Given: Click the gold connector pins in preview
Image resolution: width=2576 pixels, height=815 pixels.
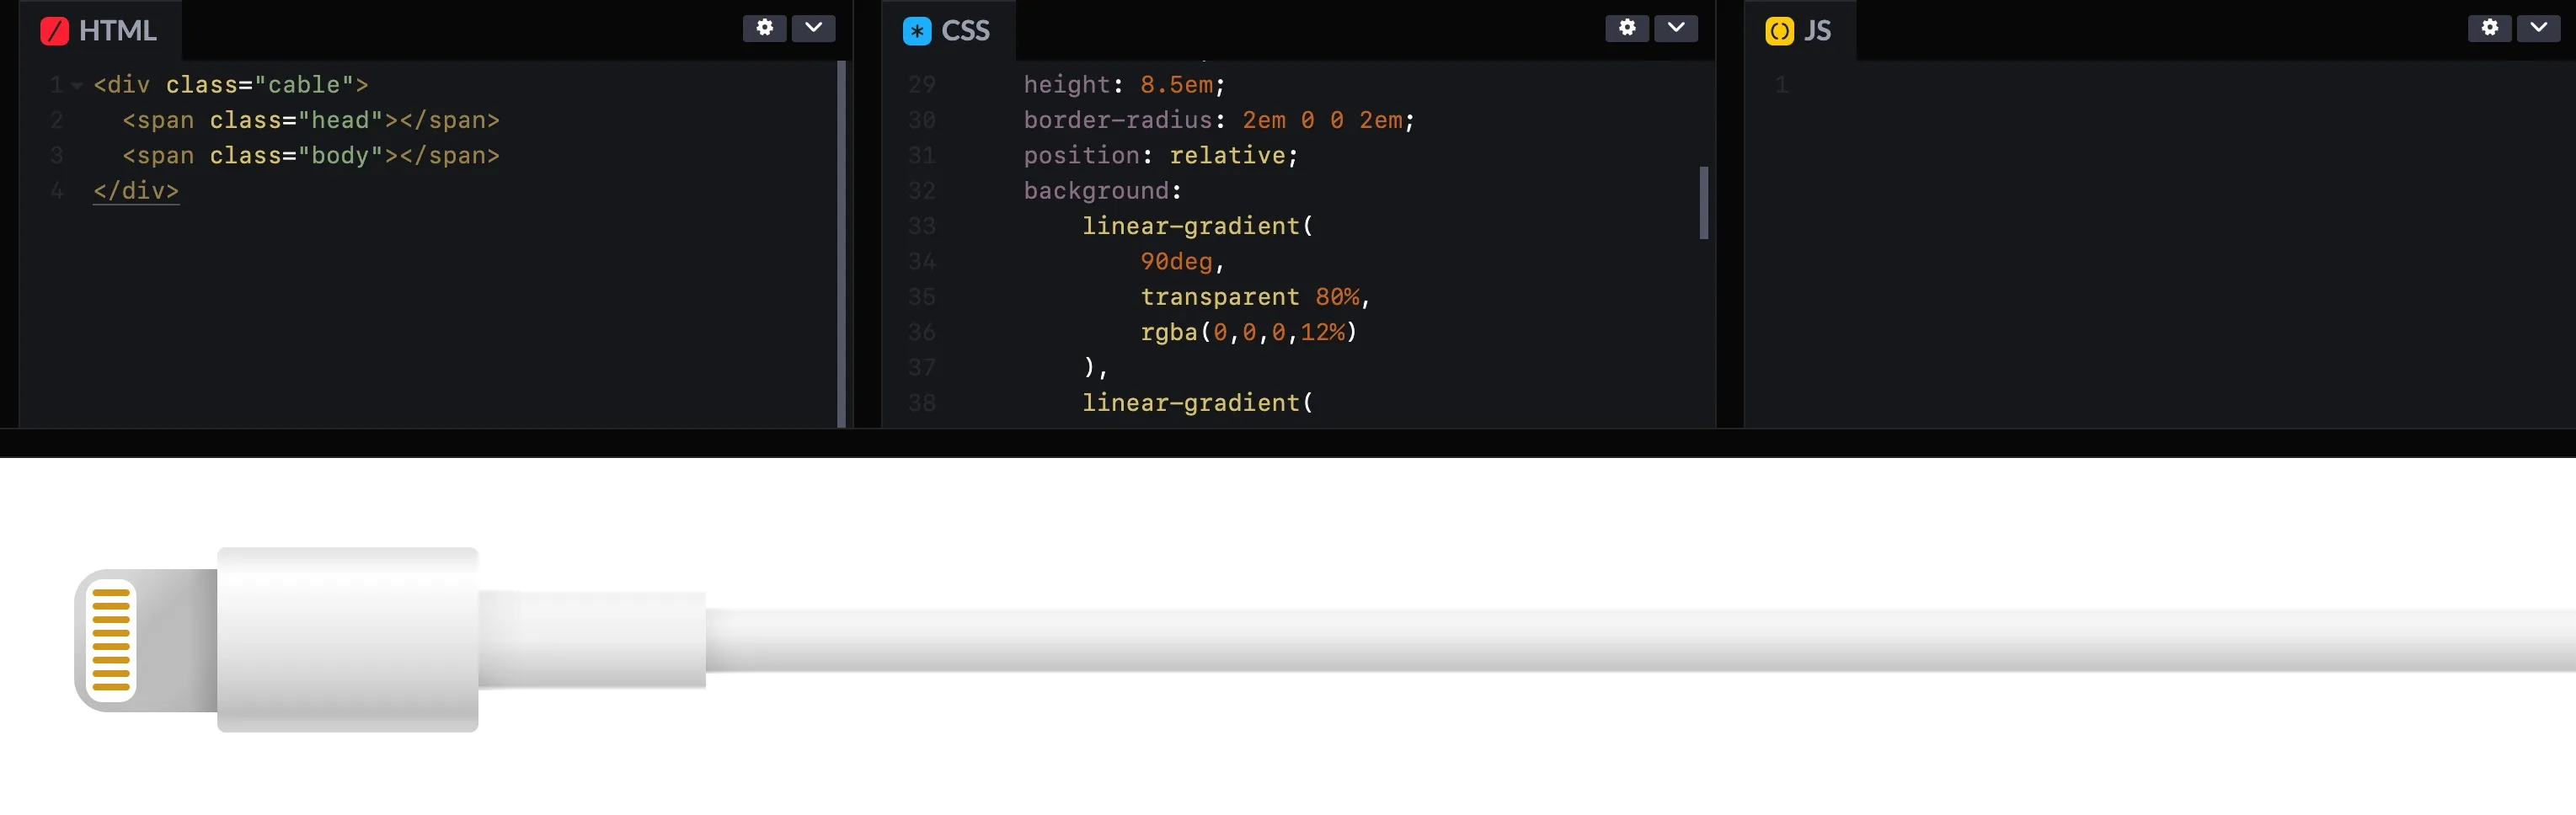Looking at the screenshot, I should click(111, 640).
